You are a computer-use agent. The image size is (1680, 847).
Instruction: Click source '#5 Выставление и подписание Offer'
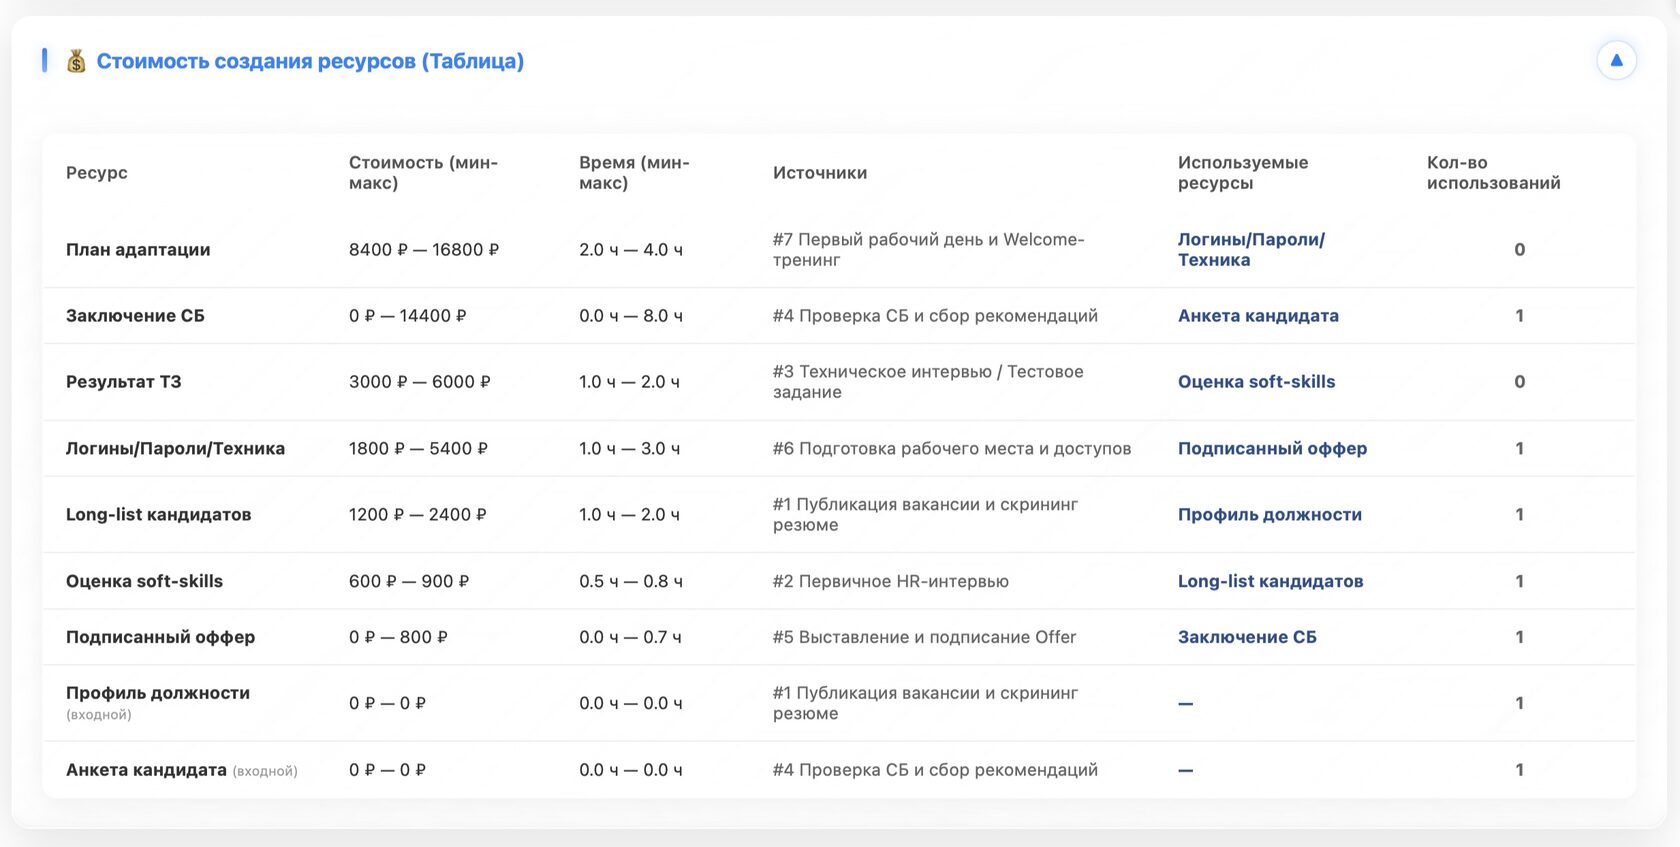point(924,637)
